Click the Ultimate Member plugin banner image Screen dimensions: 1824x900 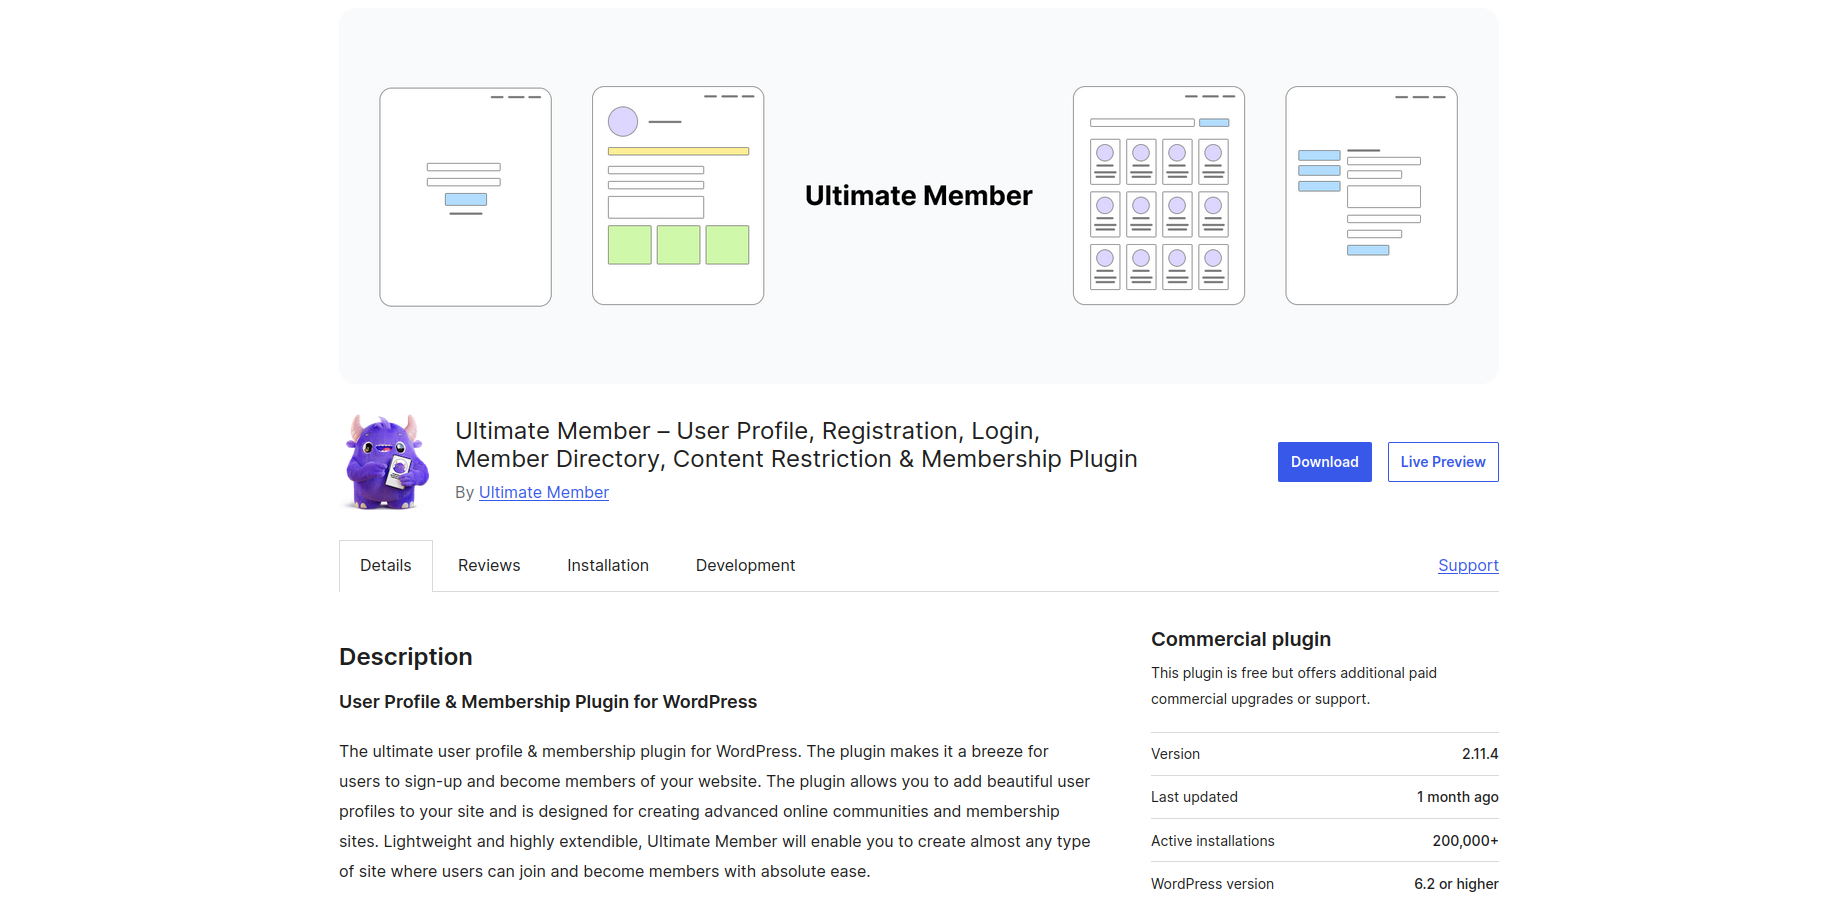(x=918, y=196)
